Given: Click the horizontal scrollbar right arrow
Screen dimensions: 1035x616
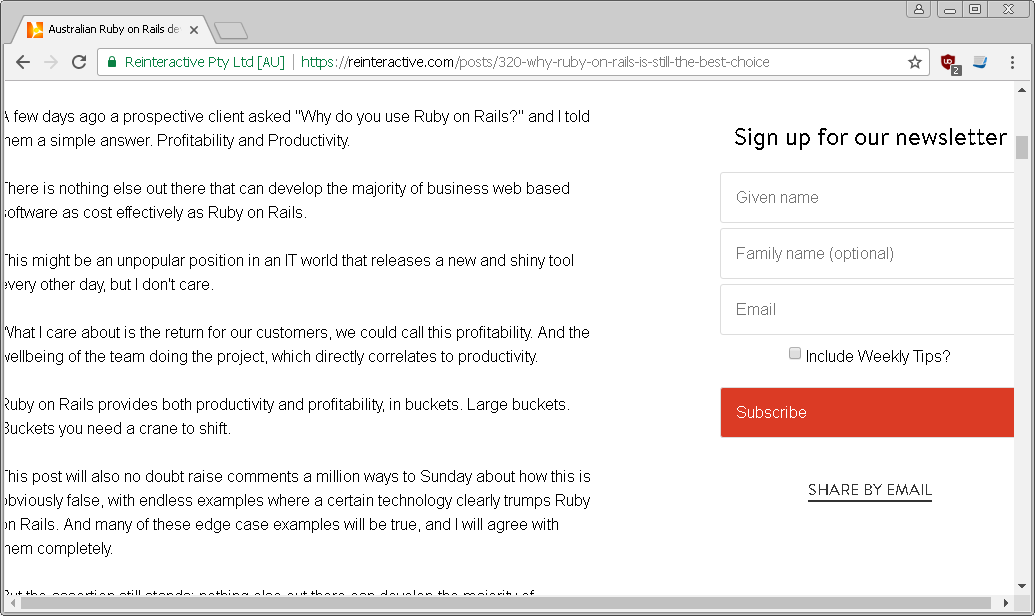Looking at the screenshot, I should click(1007, 603).
